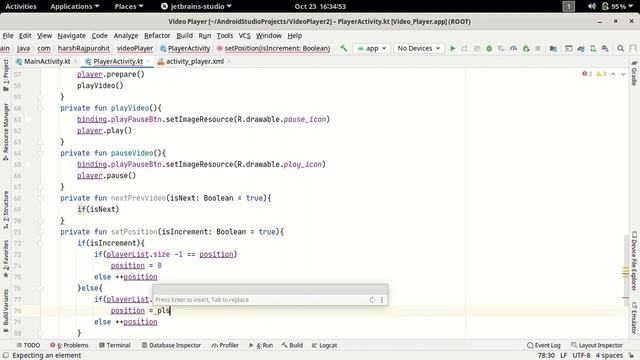Open the Event Log panel
Image resolution: width=640 pixels, height=360 pixels.
(543, 345)
